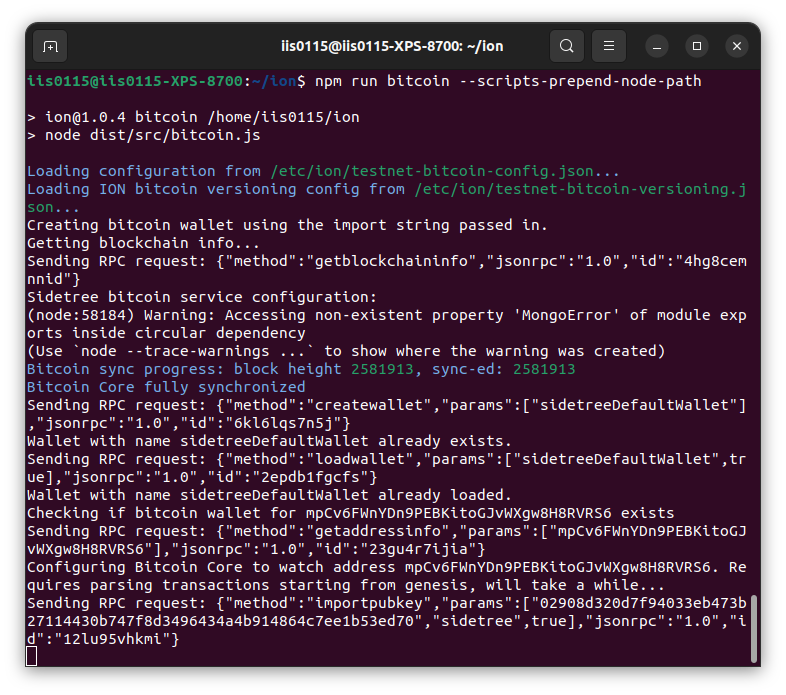This screenshot has height=695, width=786.
Task: Click the terminal scrollbar thumb
Action: click(753, 629)
